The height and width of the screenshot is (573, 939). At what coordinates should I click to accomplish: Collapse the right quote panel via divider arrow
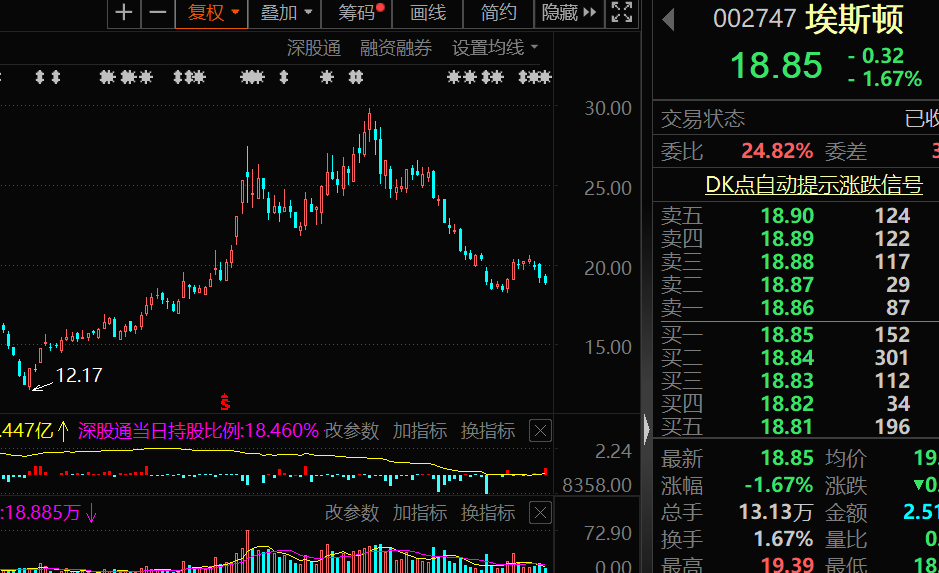coord(646,430)
